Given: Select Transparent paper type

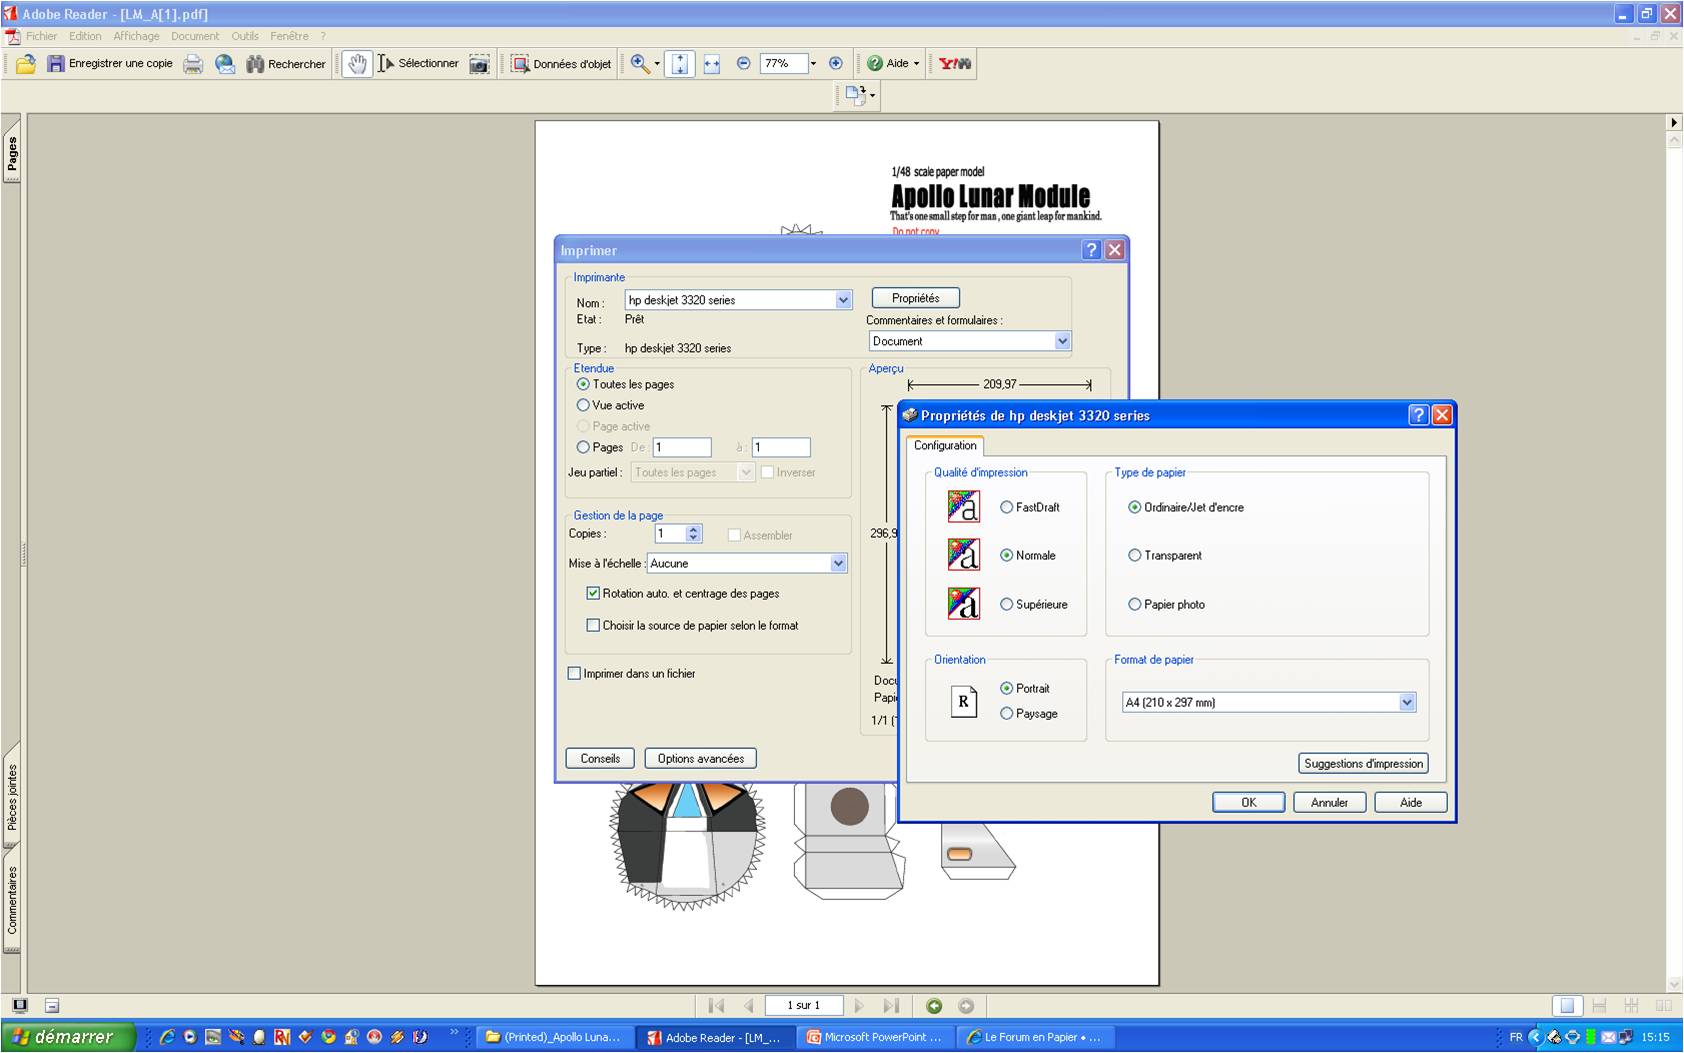Looking at the screenshot, I should point(1135,555).
